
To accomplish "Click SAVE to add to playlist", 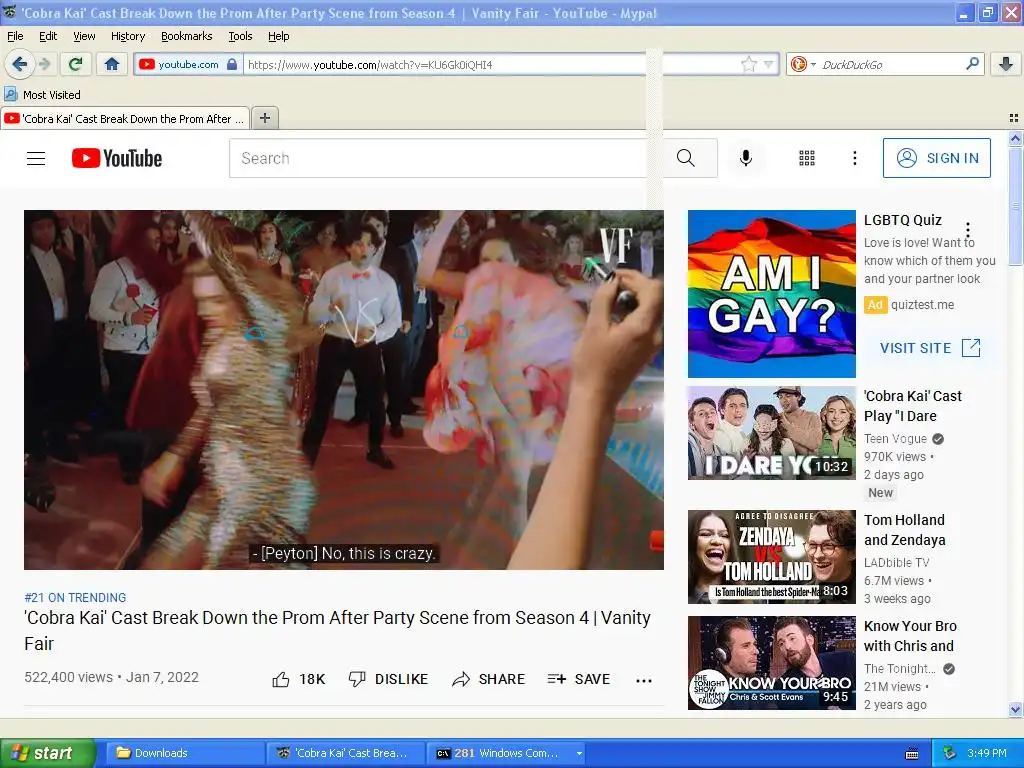I will coord(579,679).
